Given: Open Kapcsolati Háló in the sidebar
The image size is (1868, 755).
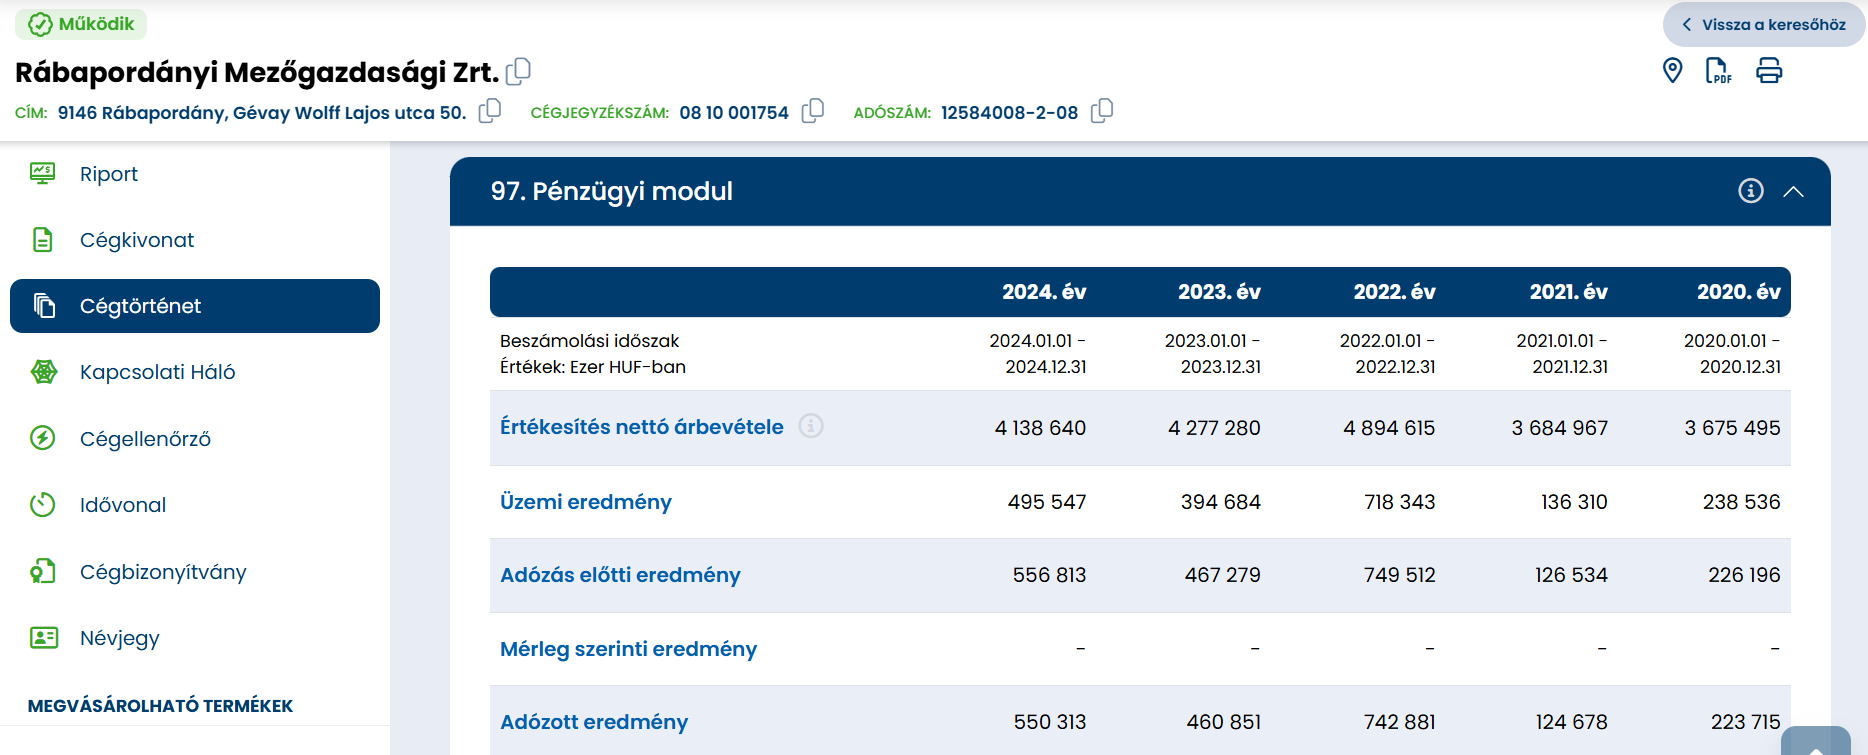Looking at the screenshot, I should [x=158, y=372].
